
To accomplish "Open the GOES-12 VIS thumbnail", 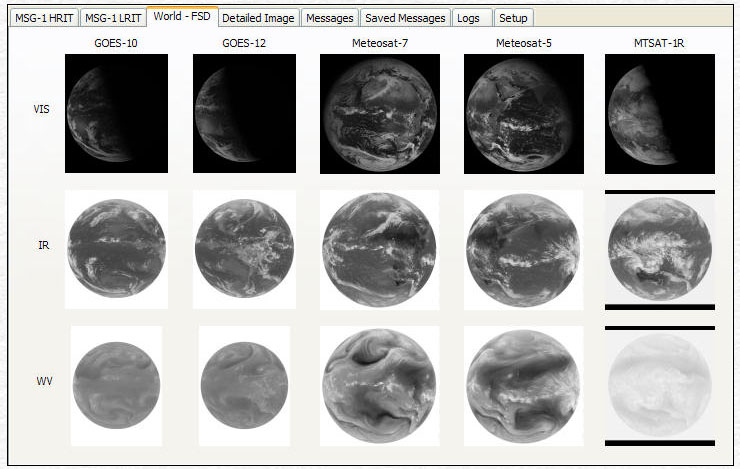I will click(x=244, y=113).
